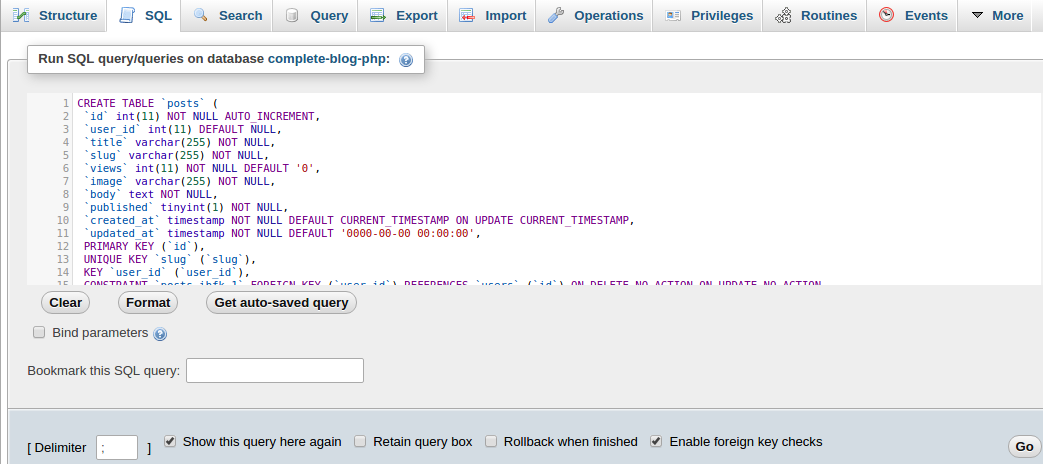Focus the Bookmark this SQL query field
Image resolution: width=1043 pixels, height=464 pixels.
click(x=275, y=370)
